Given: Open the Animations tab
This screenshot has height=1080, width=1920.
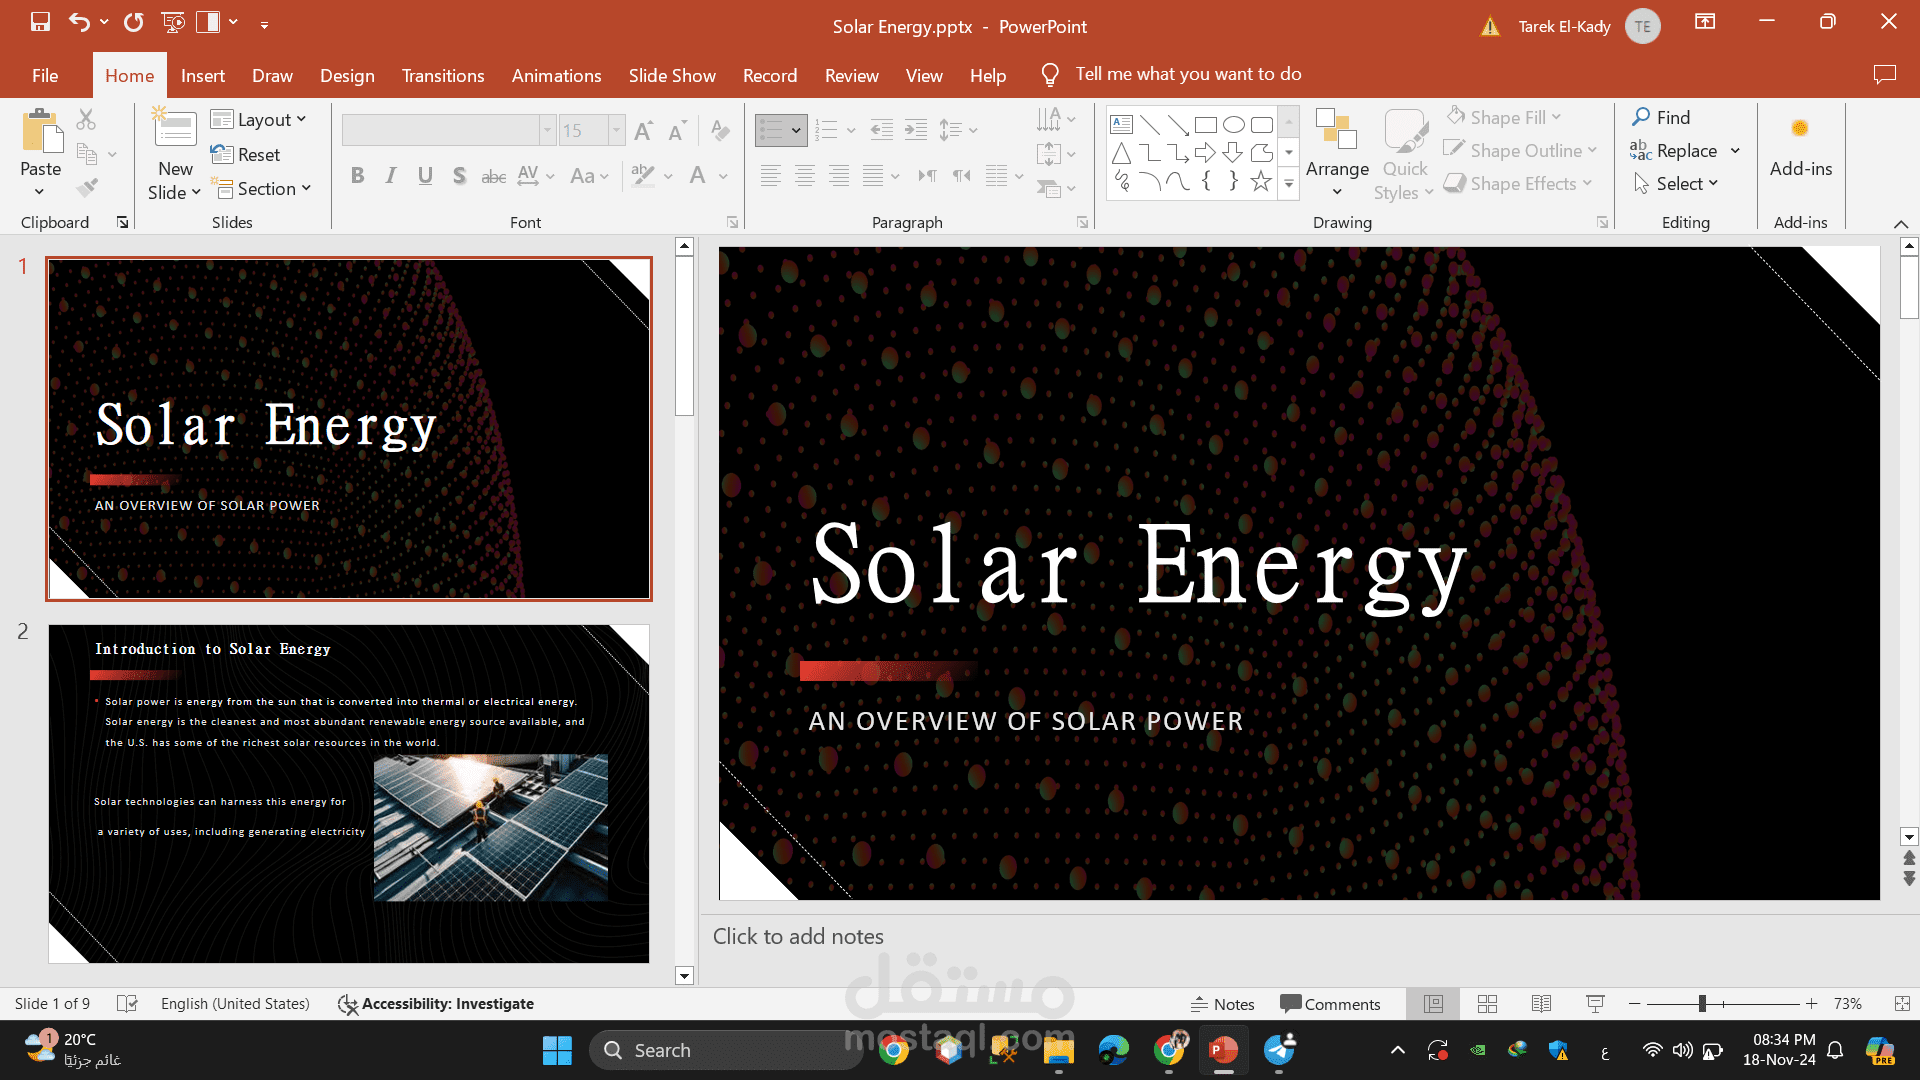Looking at the screenshot, I should (x=556, y=75).
